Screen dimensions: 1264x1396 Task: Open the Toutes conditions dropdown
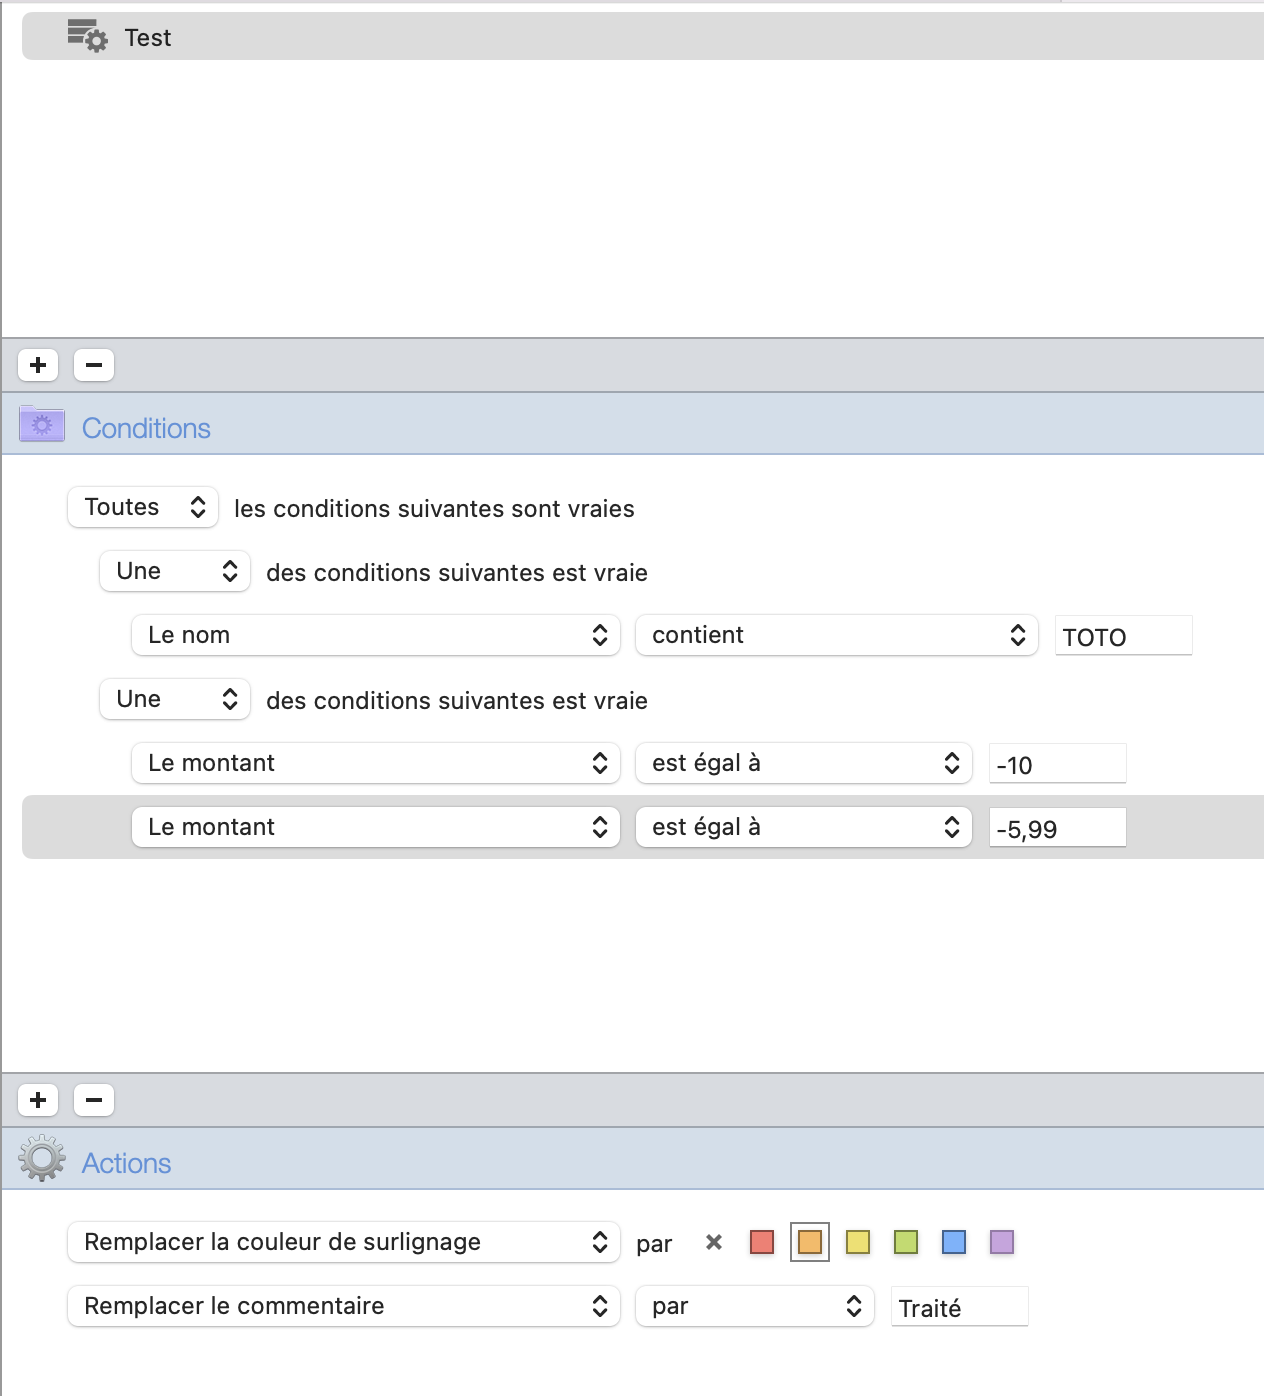tap(143, 507)
